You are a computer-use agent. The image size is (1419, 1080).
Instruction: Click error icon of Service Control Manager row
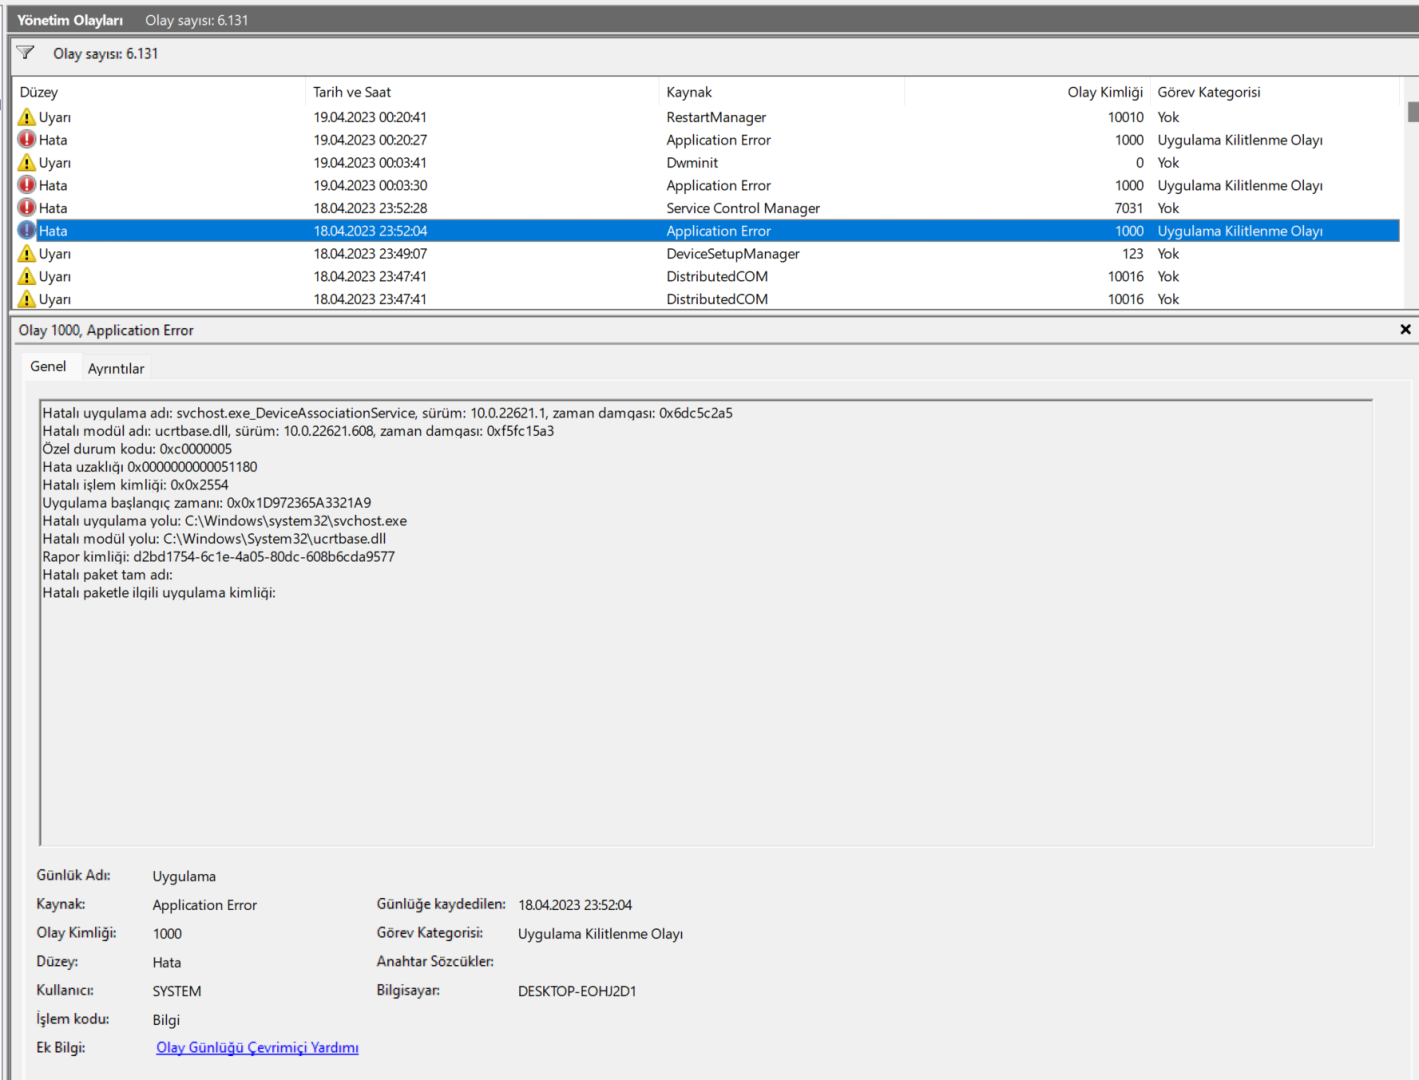point(27,208)
